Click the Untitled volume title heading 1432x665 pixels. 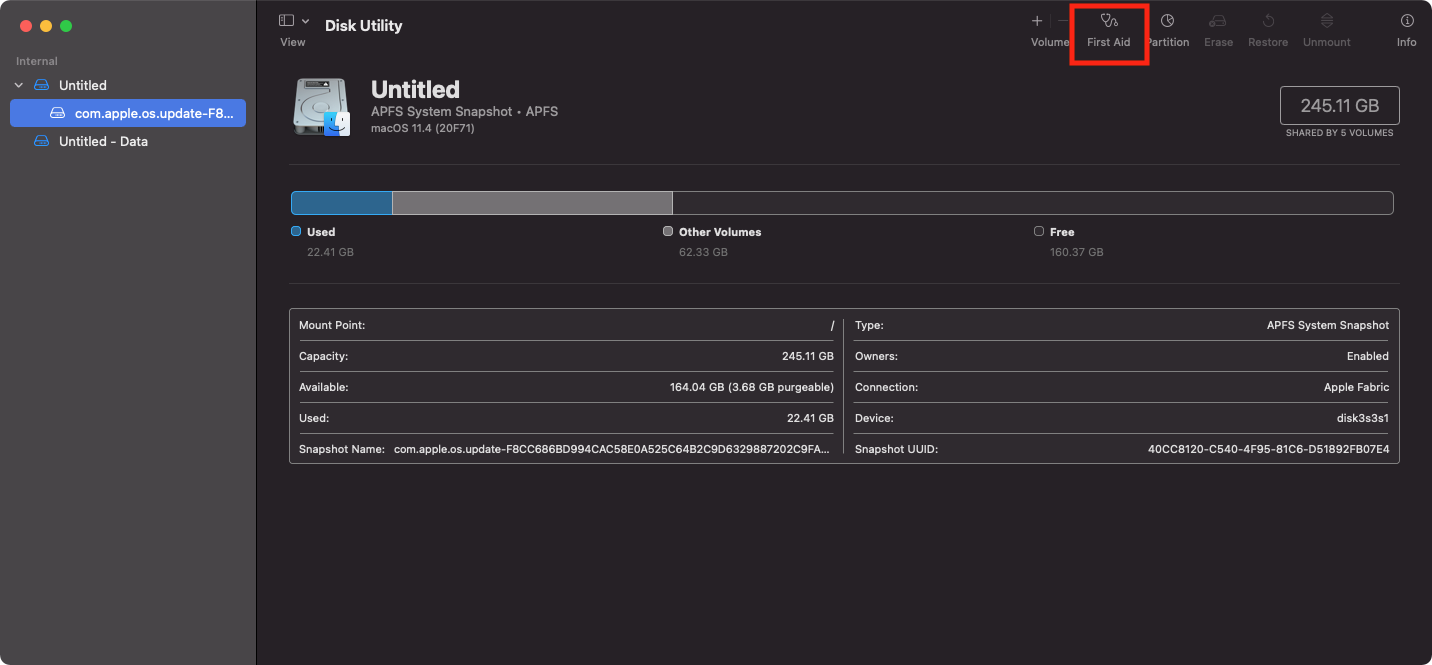(415, 89)
